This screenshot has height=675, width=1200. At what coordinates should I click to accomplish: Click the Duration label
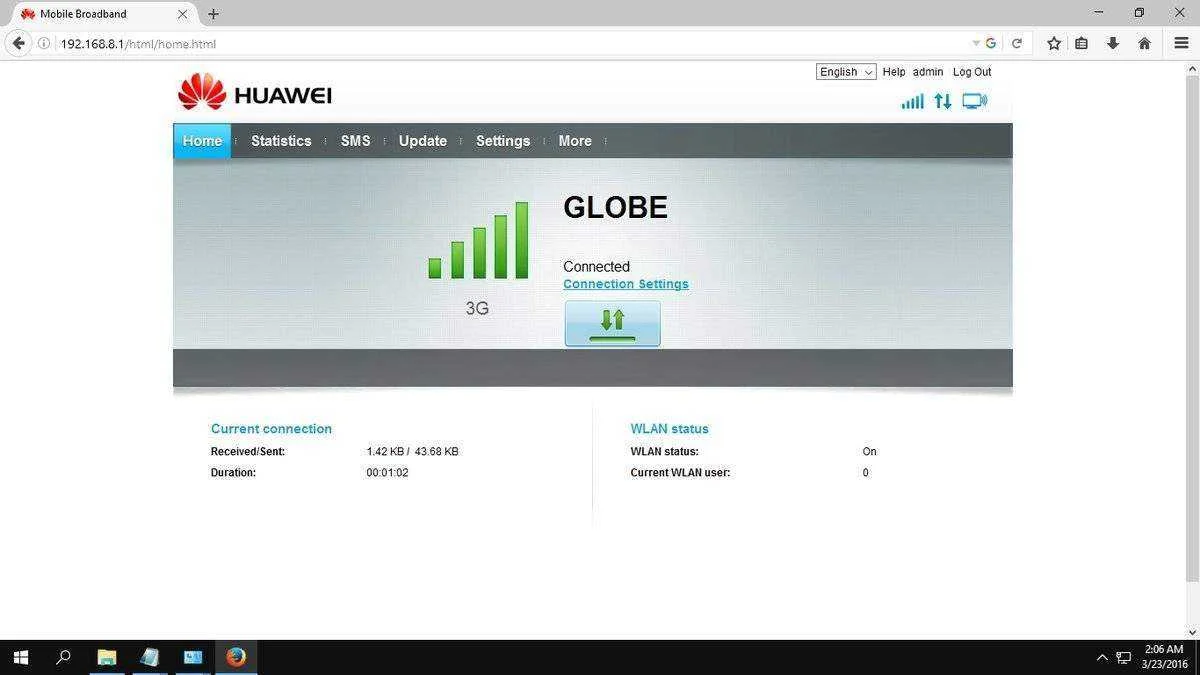point(233,473)
